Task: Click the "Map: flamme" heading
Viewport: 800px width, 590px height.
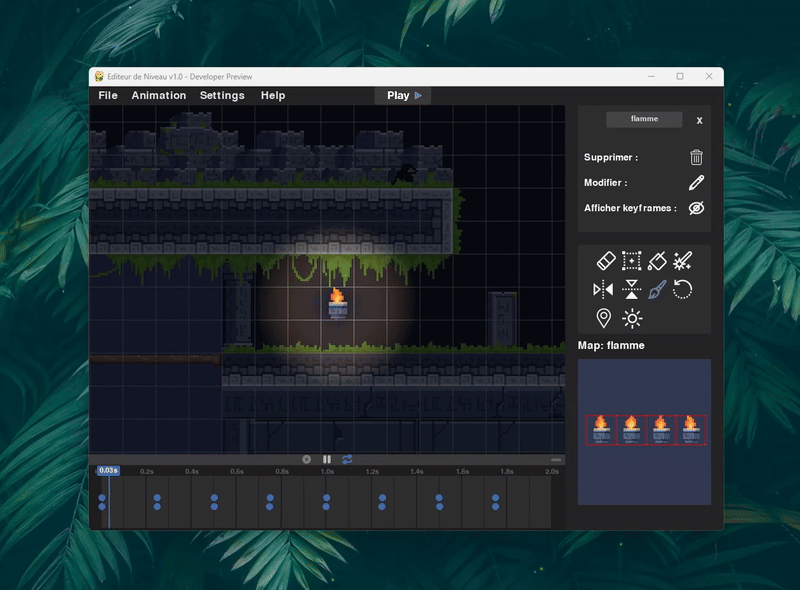Action: (611, 346)
